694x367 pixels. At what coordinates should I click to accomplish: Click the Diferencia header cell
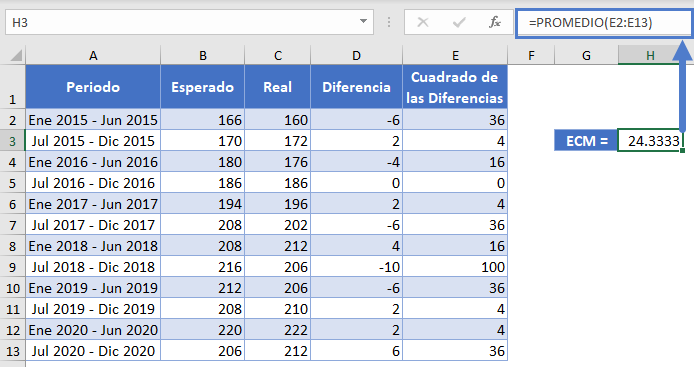pyautogui.click(x=356, y=87)
